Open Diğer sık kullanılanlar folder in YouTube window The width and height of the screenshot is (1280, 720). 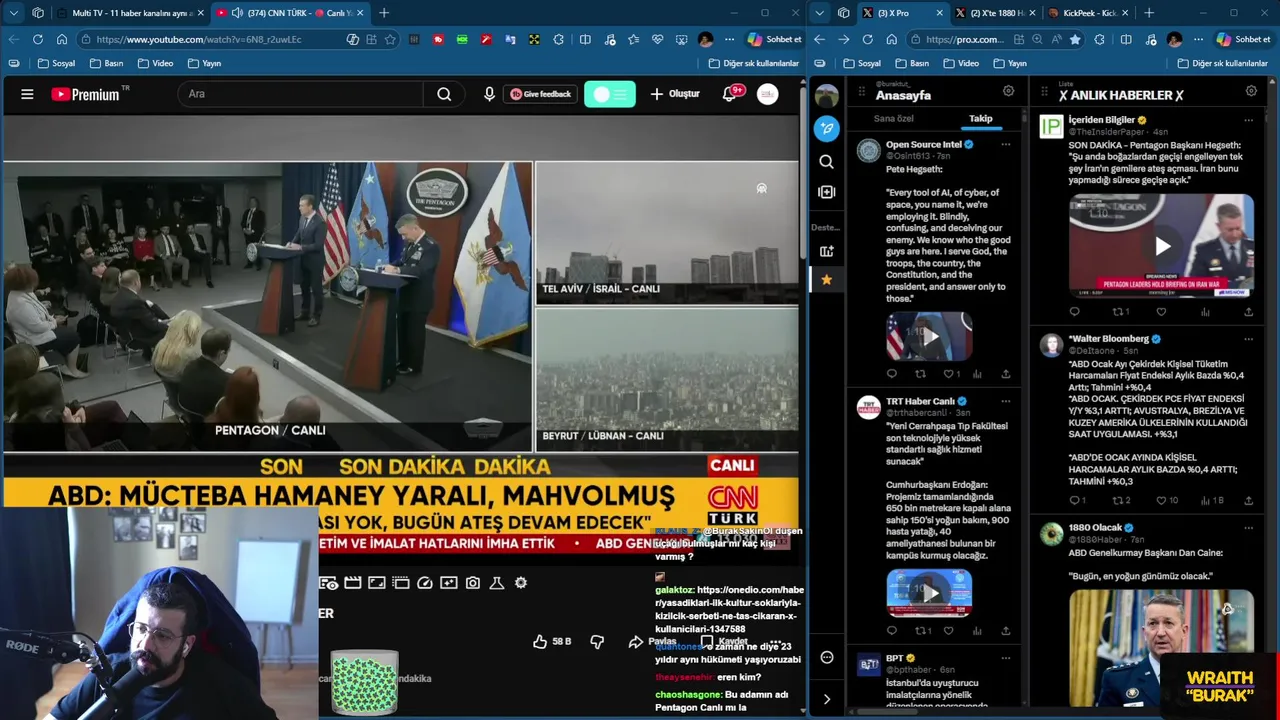tap(754, 63)
